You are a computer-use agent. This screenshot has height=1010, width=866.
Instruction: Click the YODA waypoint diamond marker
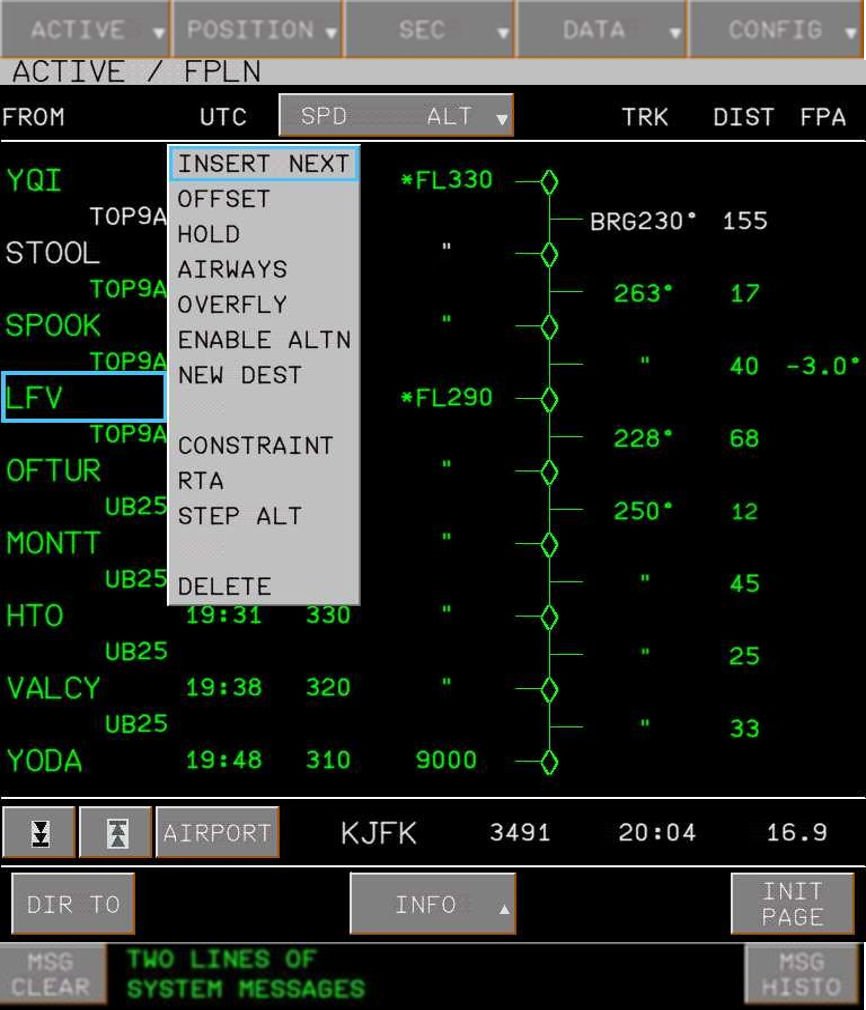click(549, 762)
